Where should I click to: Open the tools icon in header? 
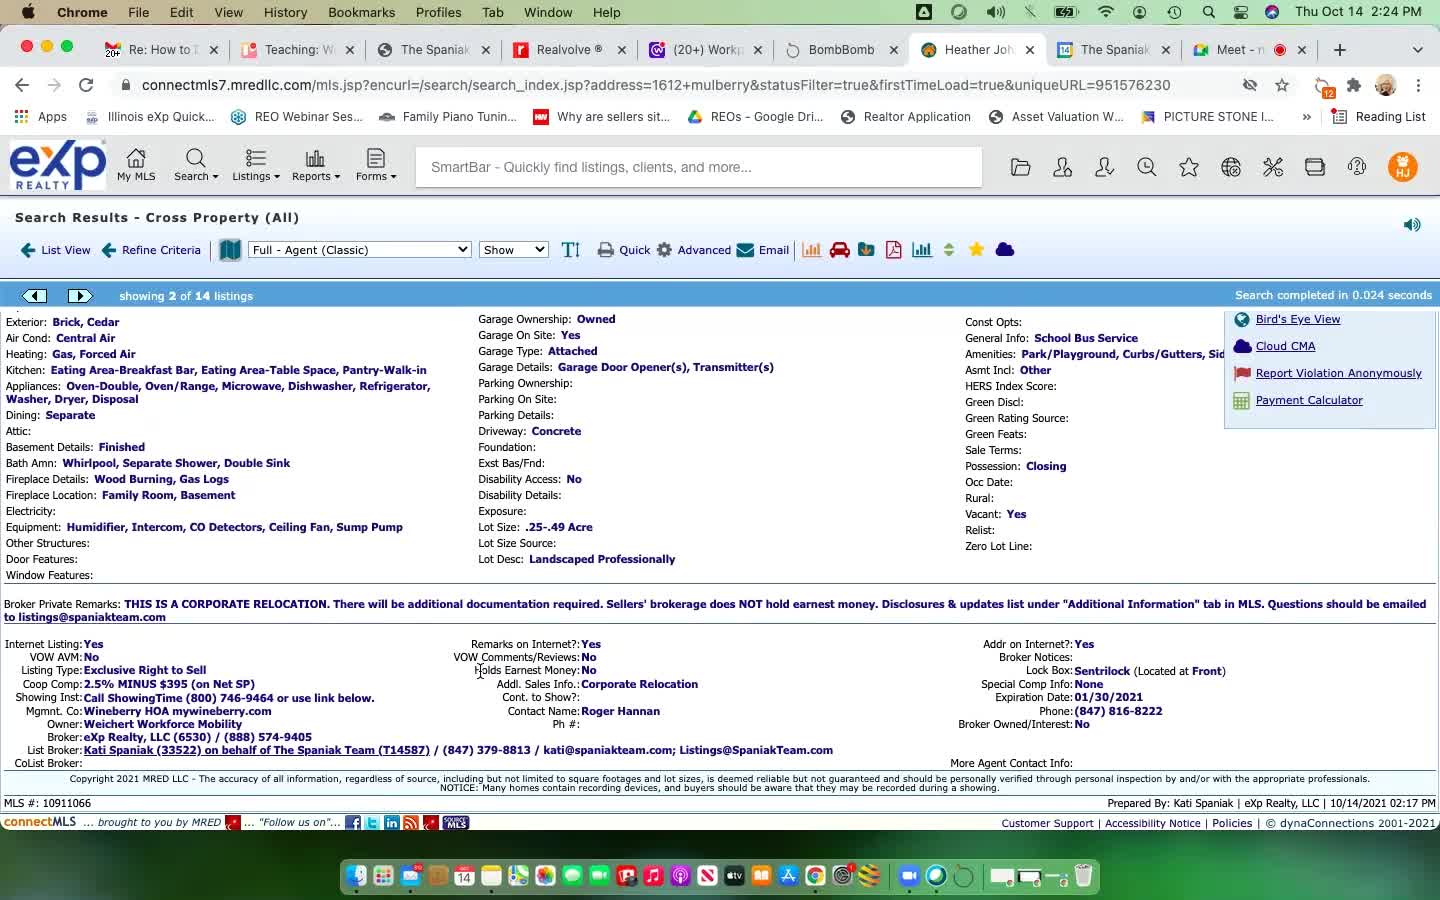pos(1273,167)
